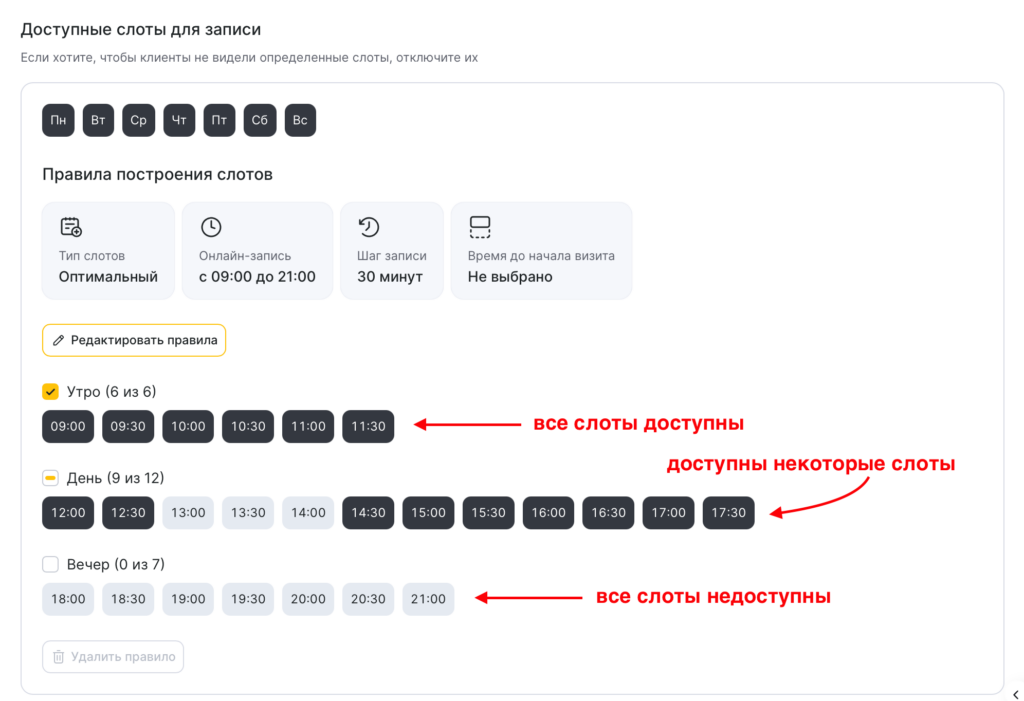Toggle the День (9 из 12) checkbox

point(51,478)
